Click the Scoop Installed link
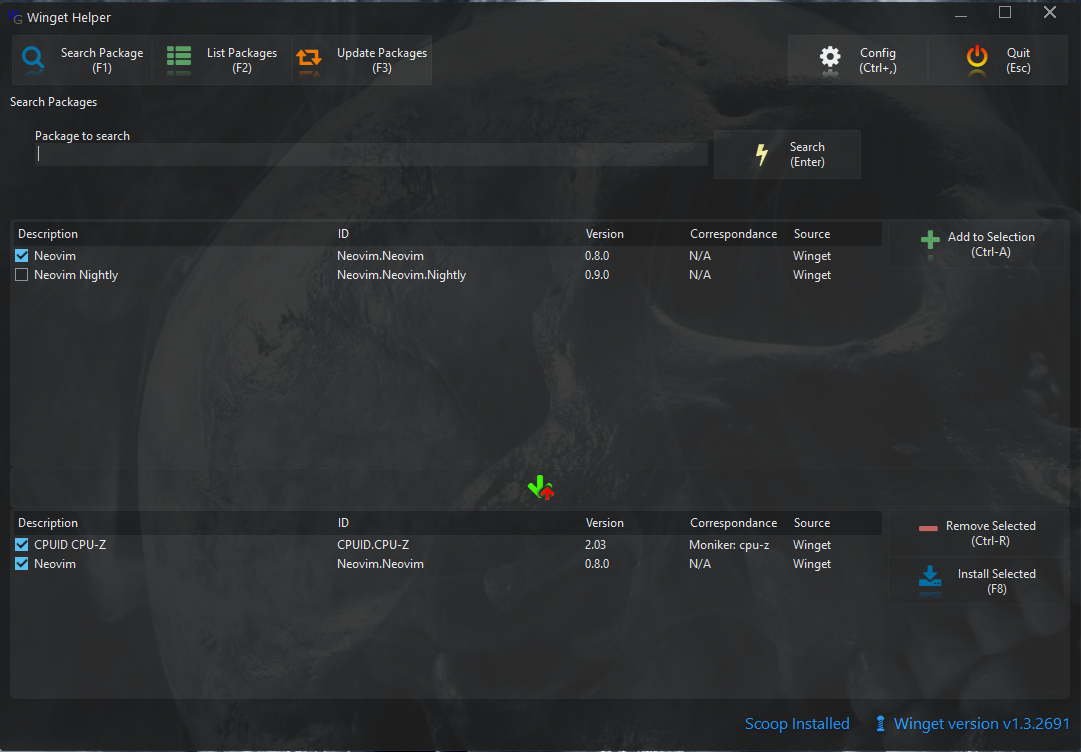 click(x=797, y=724)
